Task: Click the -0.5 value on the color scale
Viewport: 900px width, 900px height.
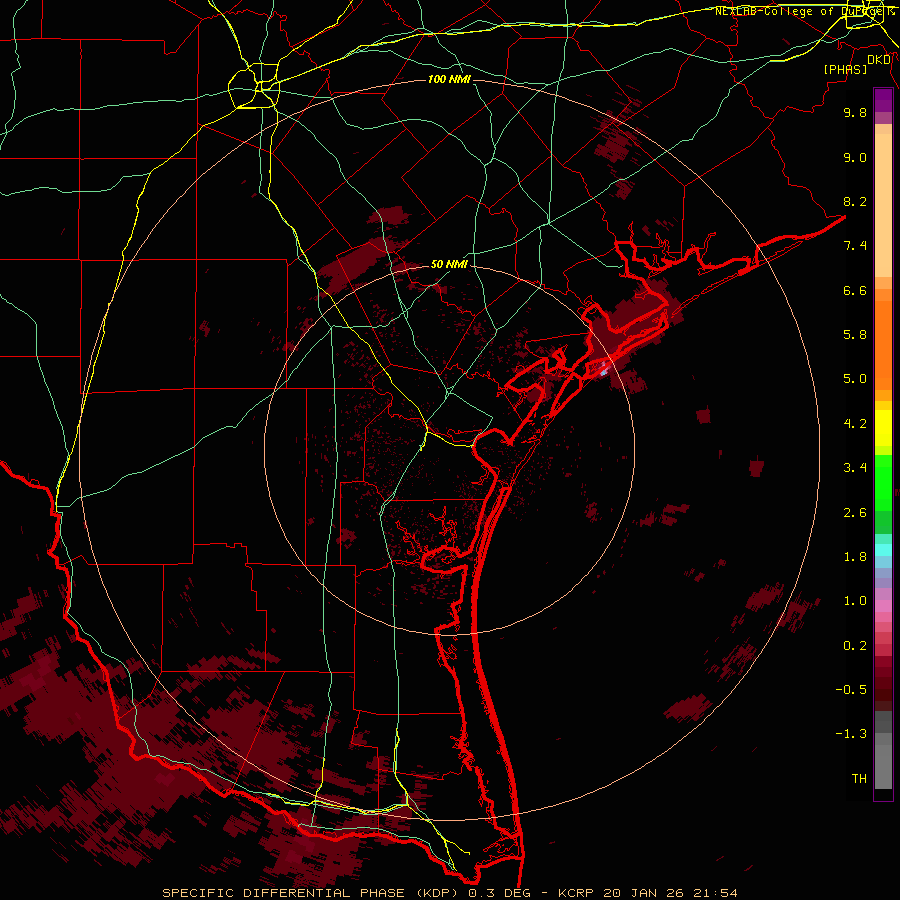Action: pyautogui.click(x=851, y=690)
